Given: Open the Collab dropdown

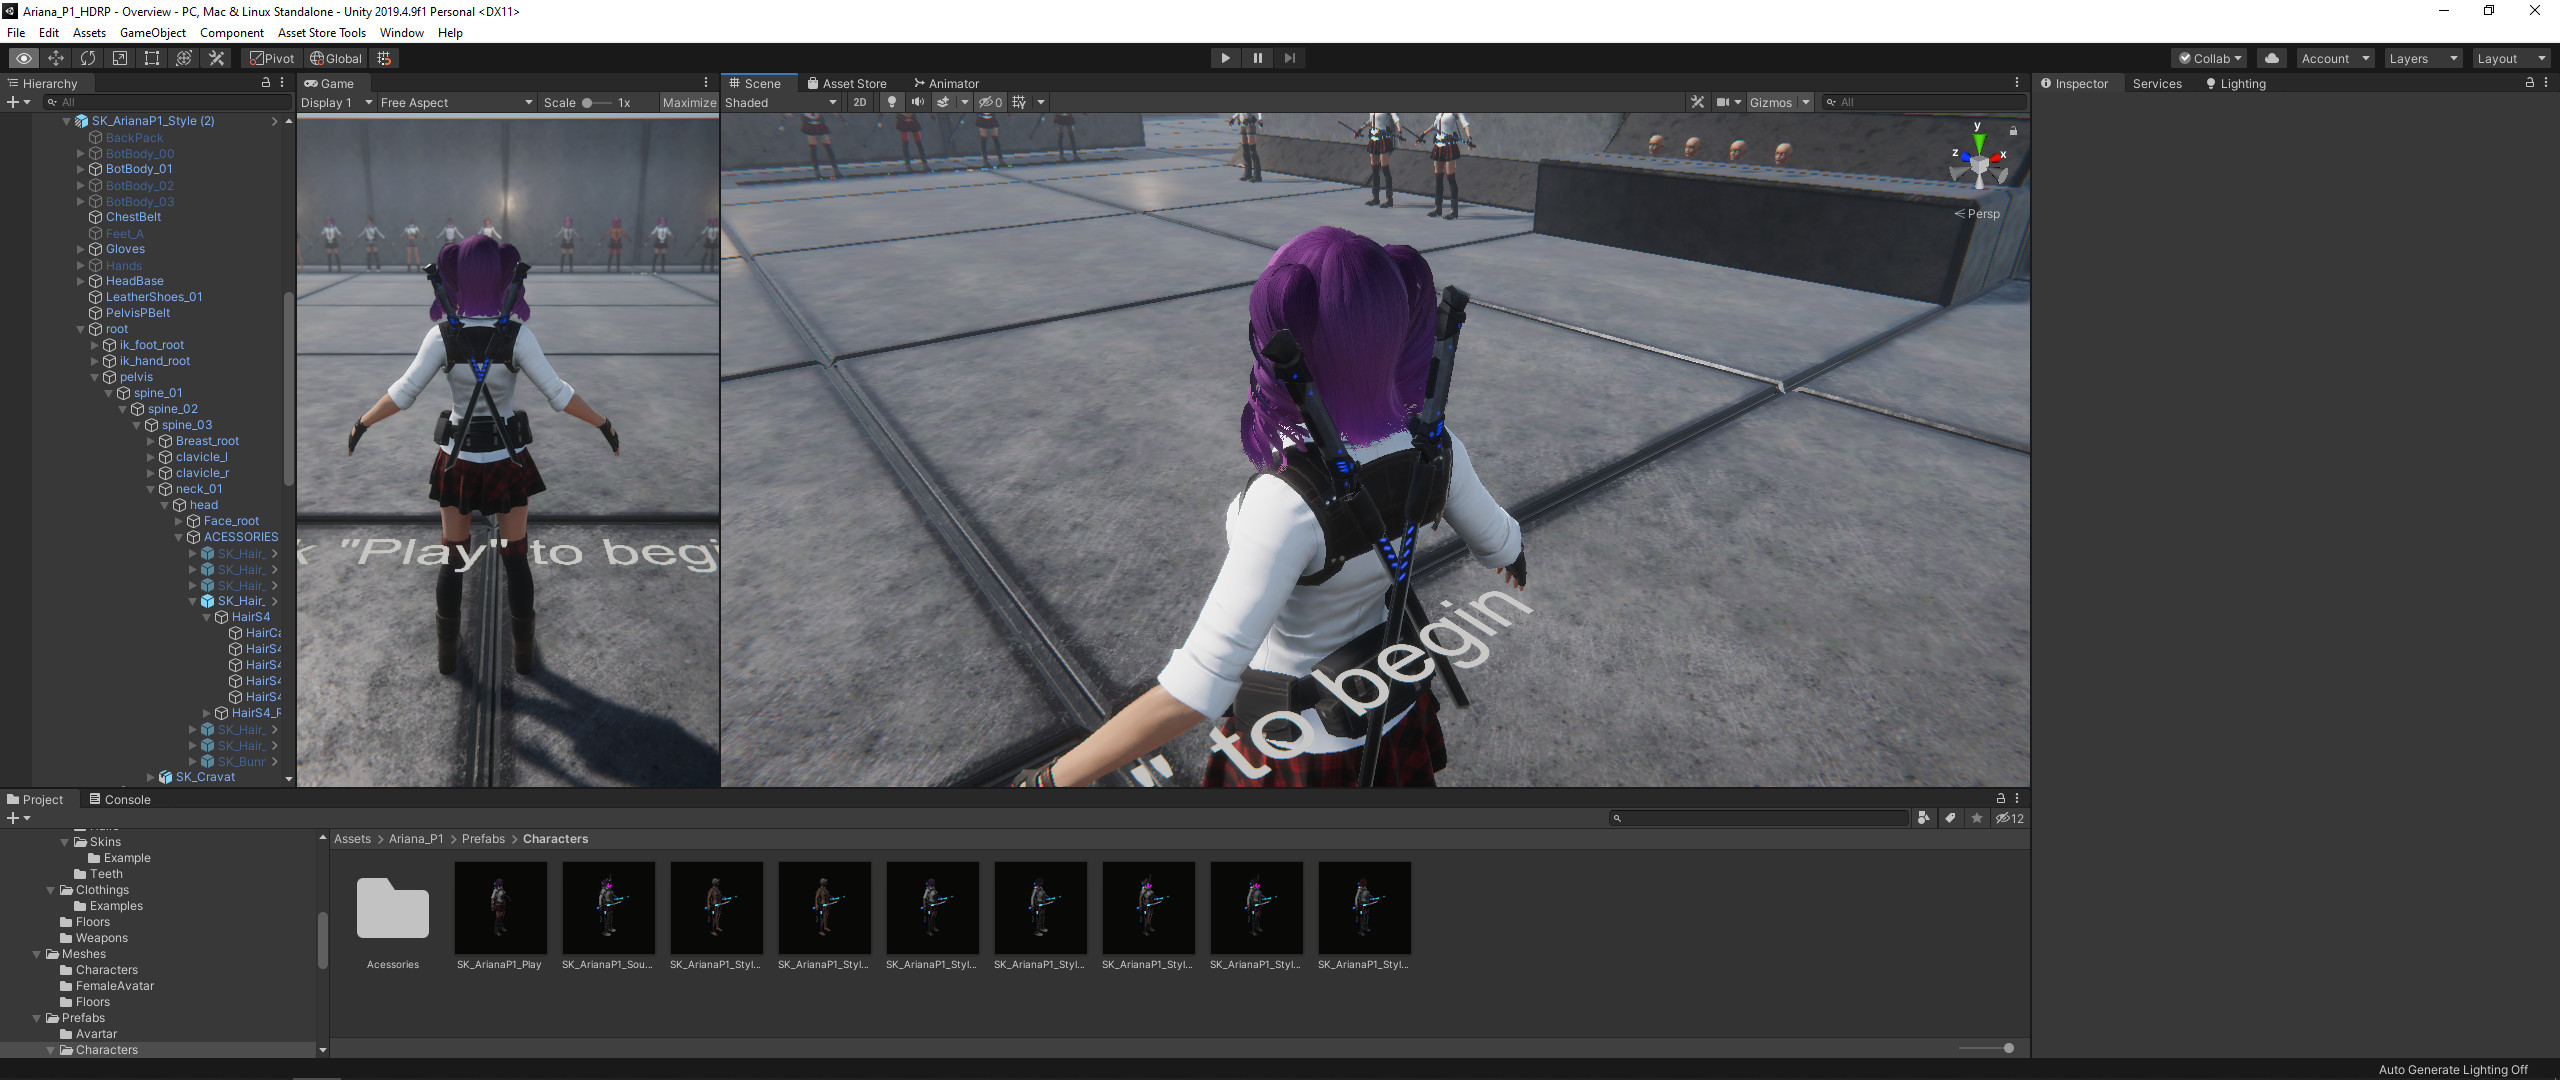Looking at the screenshot, I should [x=2211, y=58].
